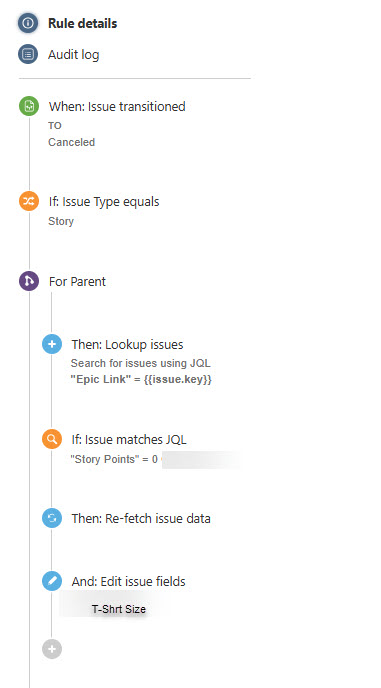Open the Rule details section
381x688 pixels.
[83, 23]
